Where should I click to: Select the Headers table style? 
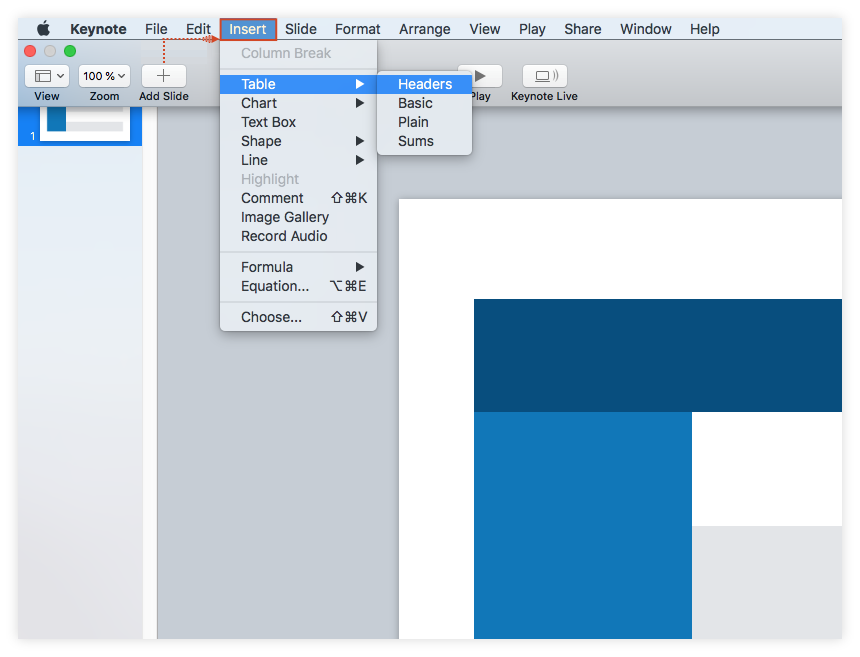[x=424, y=84]
